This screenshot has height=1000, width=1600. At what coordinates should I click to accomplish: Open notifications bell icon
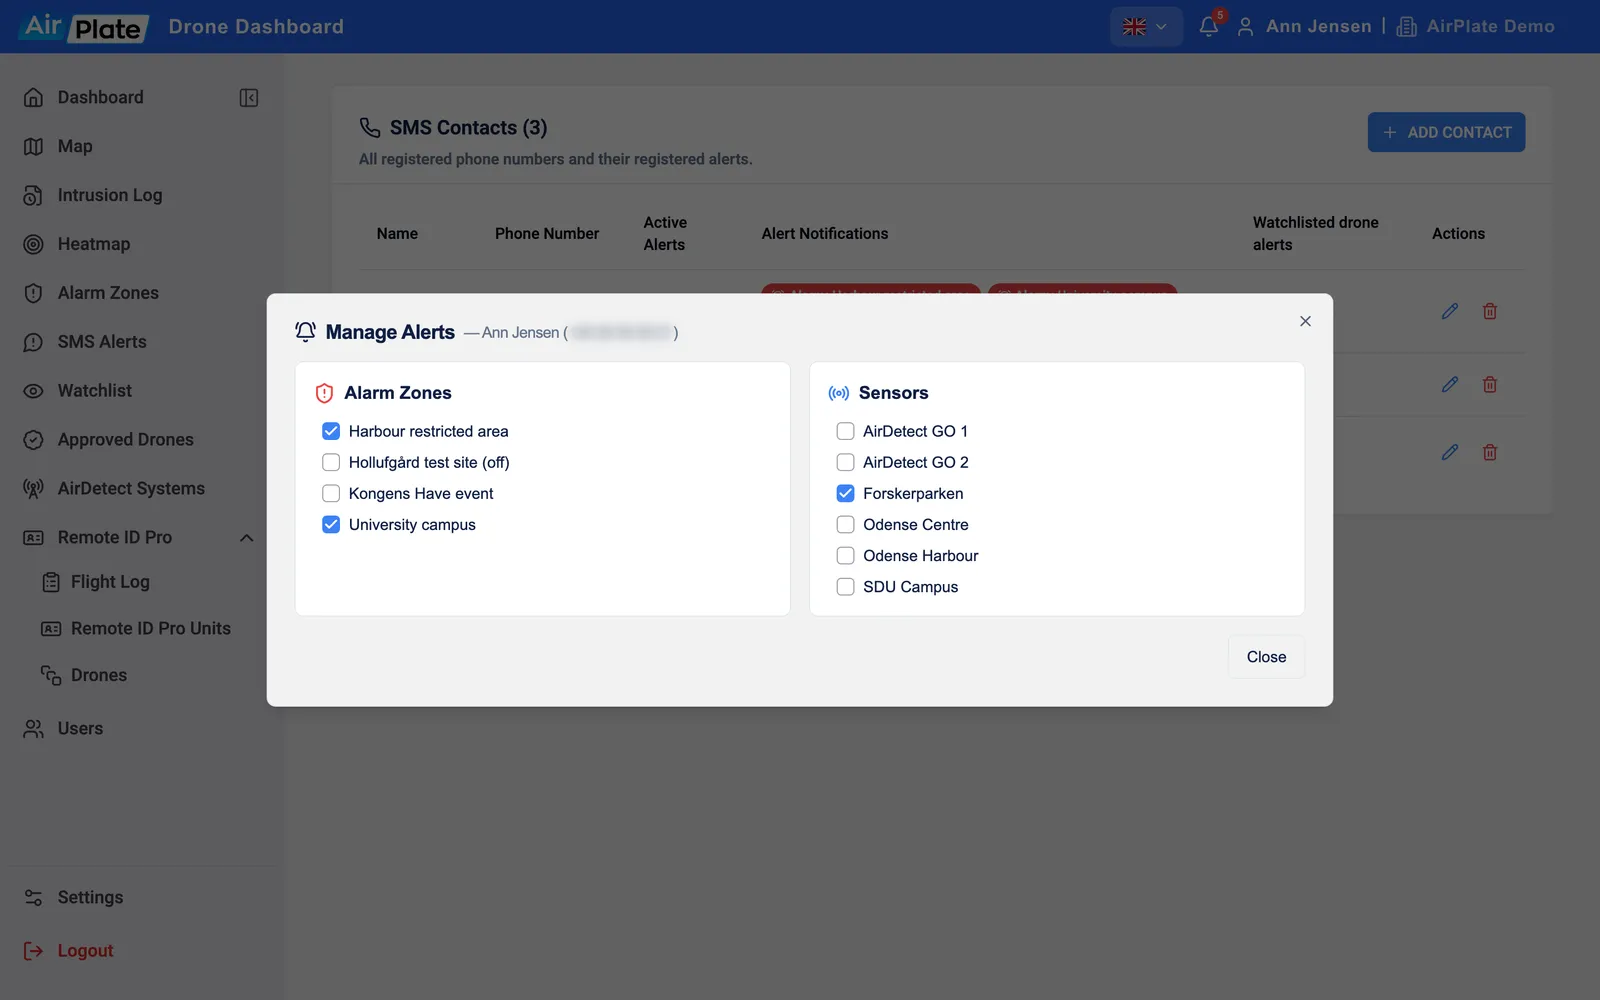pos(1209,27)
